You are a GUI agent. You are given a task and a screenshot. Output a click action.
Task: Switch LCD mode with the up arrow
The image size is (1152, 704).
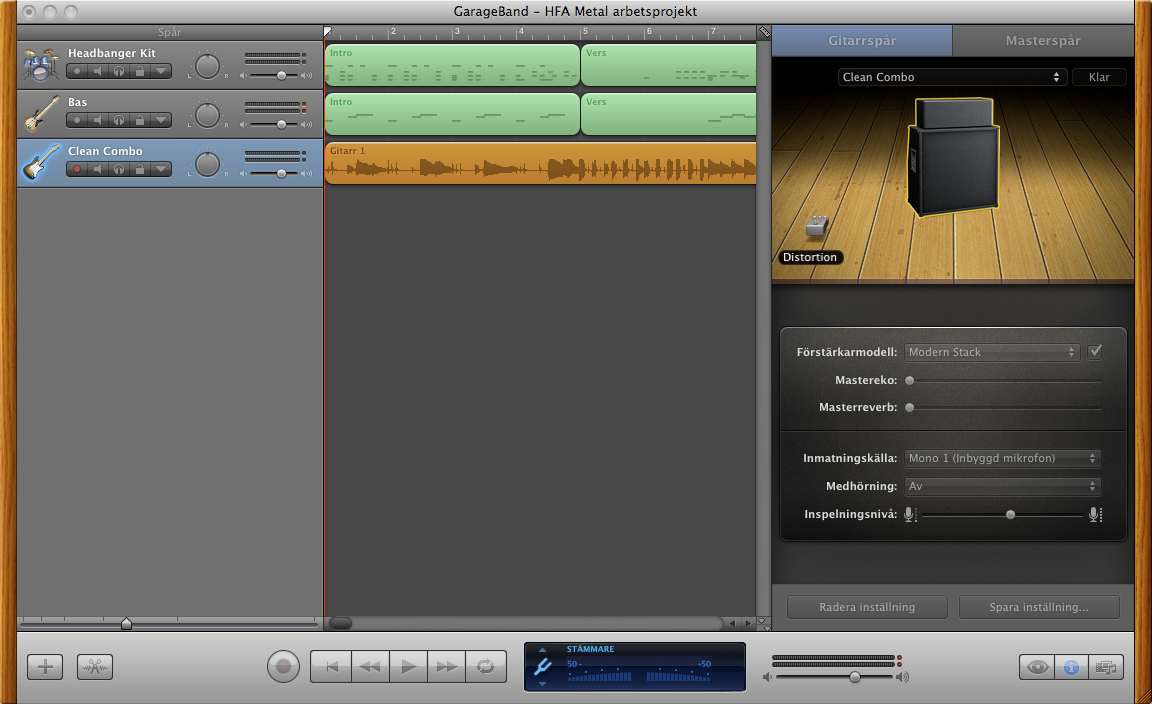[542, 650]
